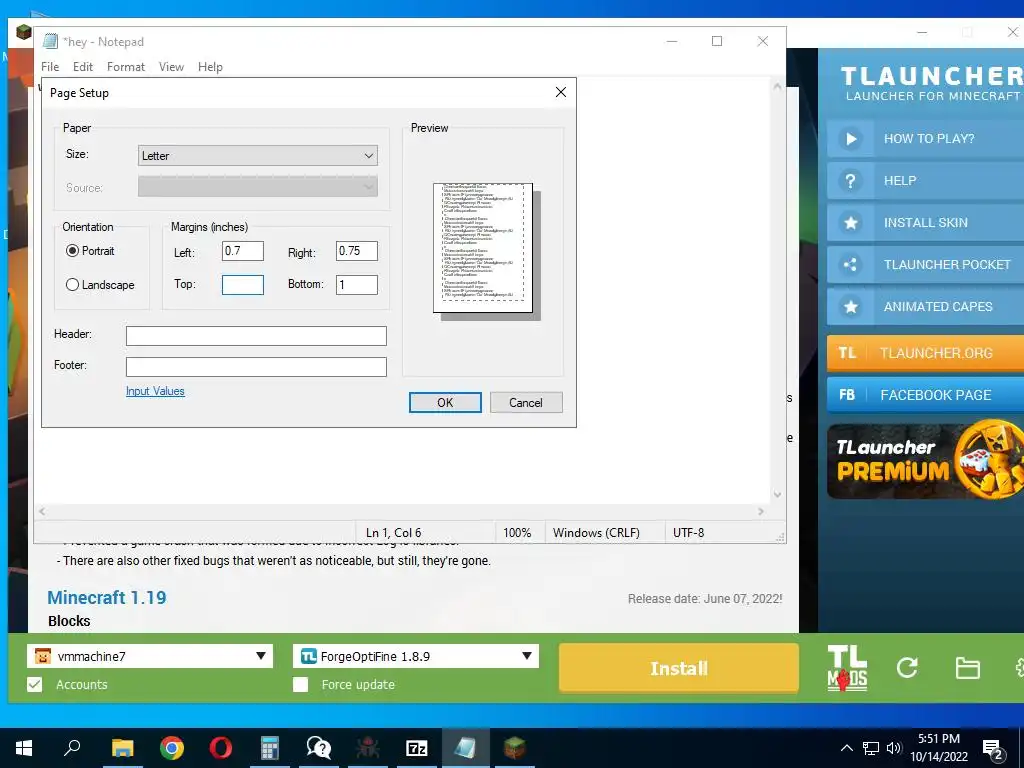Open the bug icon app in taskbar
Image resolution: width=1024 pixels, height=768 pixels.
pos(368,748)
